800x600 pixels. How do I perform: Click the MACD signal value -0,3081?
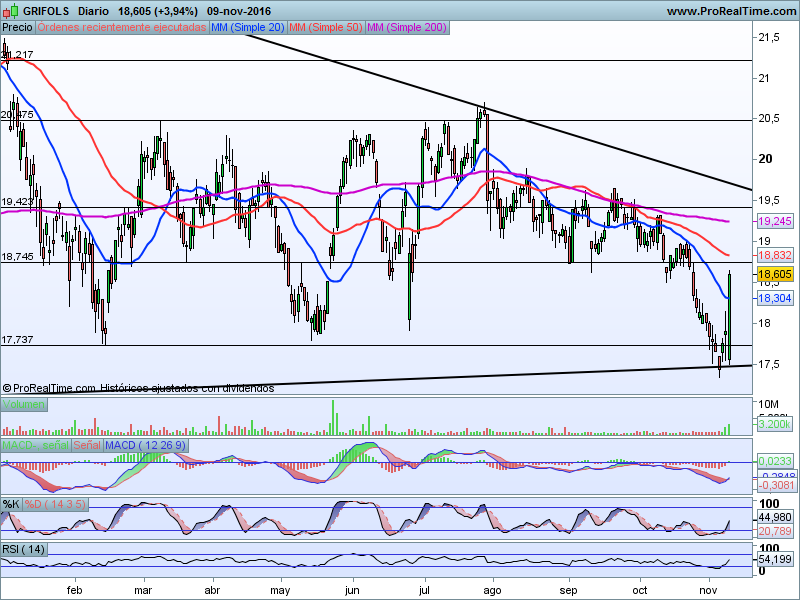[775, 485]
